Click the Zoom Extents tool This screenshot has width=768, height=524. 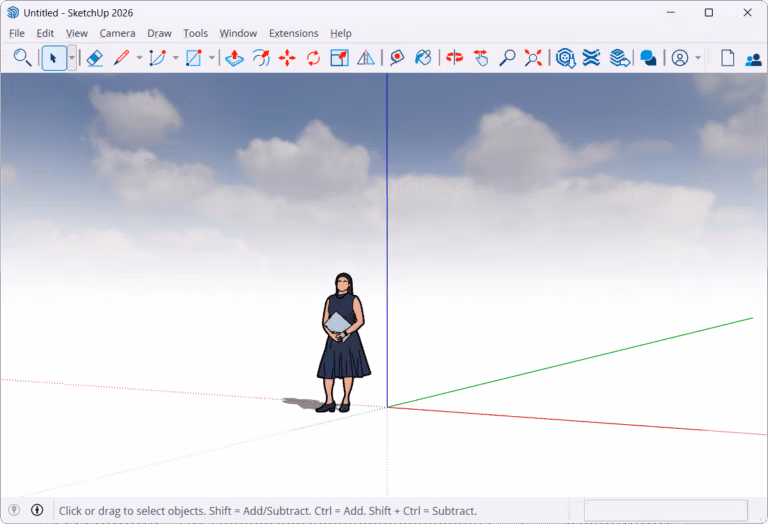(533, 58)
